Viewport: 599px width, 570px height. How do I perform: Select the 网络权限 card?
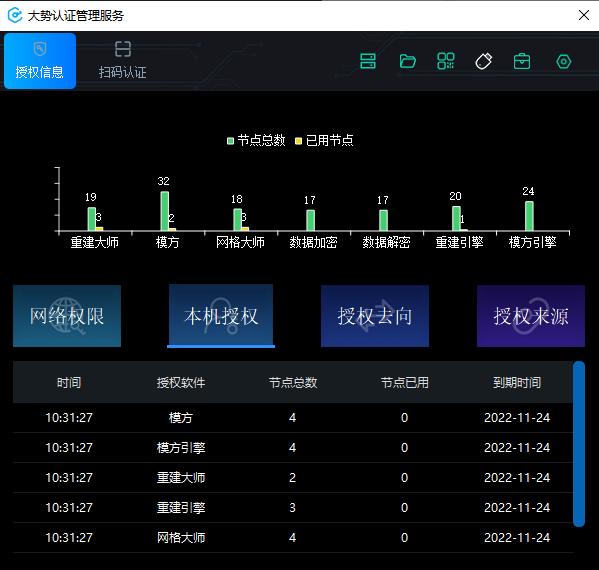tap(67, 316)
